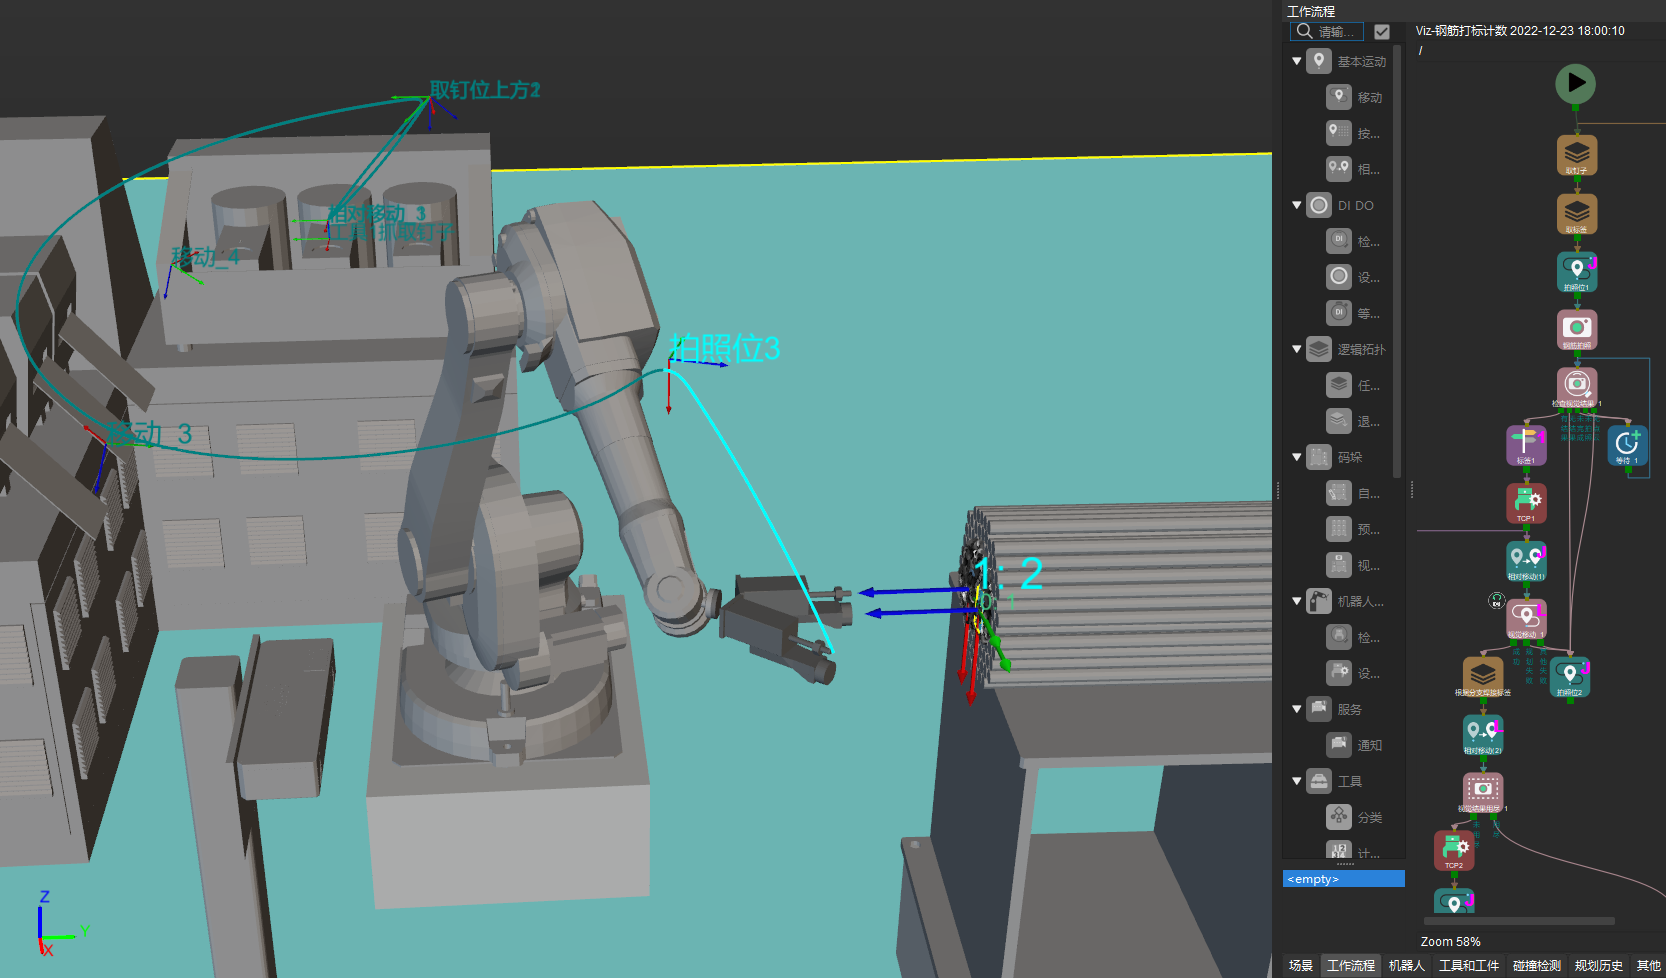Viewport: 1666px width, 978px height.
Task: Click the green start play node
Action: [x=1575, y=83]
